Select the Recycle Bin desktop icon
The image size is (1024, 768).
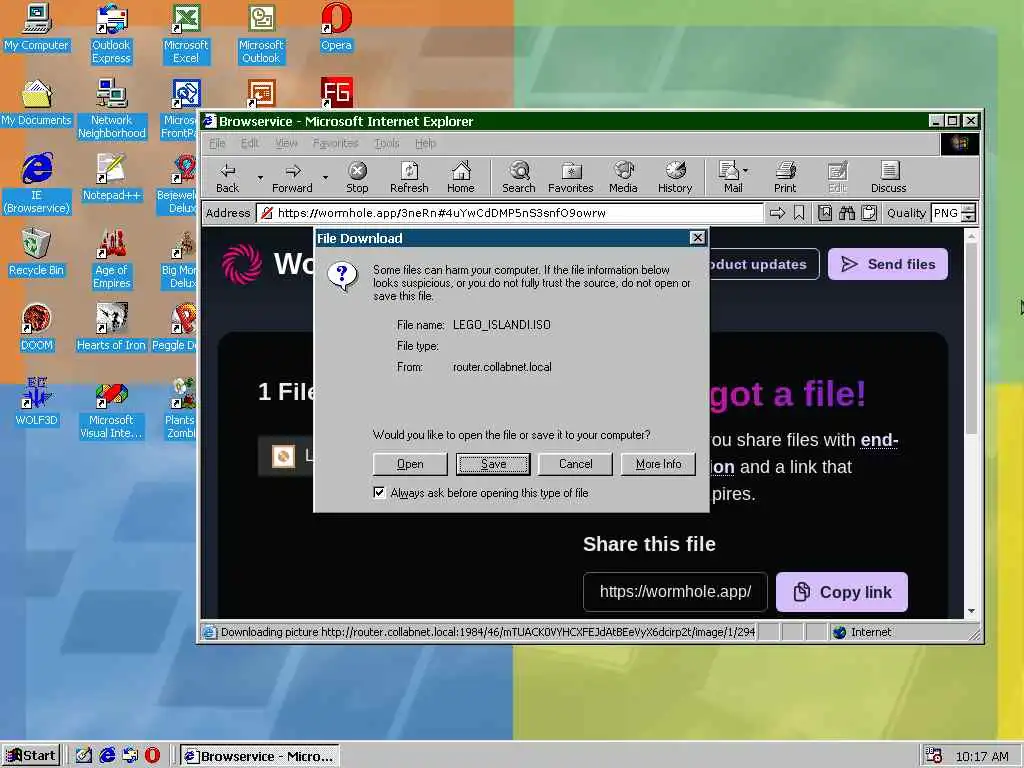pyautogui.click(x=37, y=253)
